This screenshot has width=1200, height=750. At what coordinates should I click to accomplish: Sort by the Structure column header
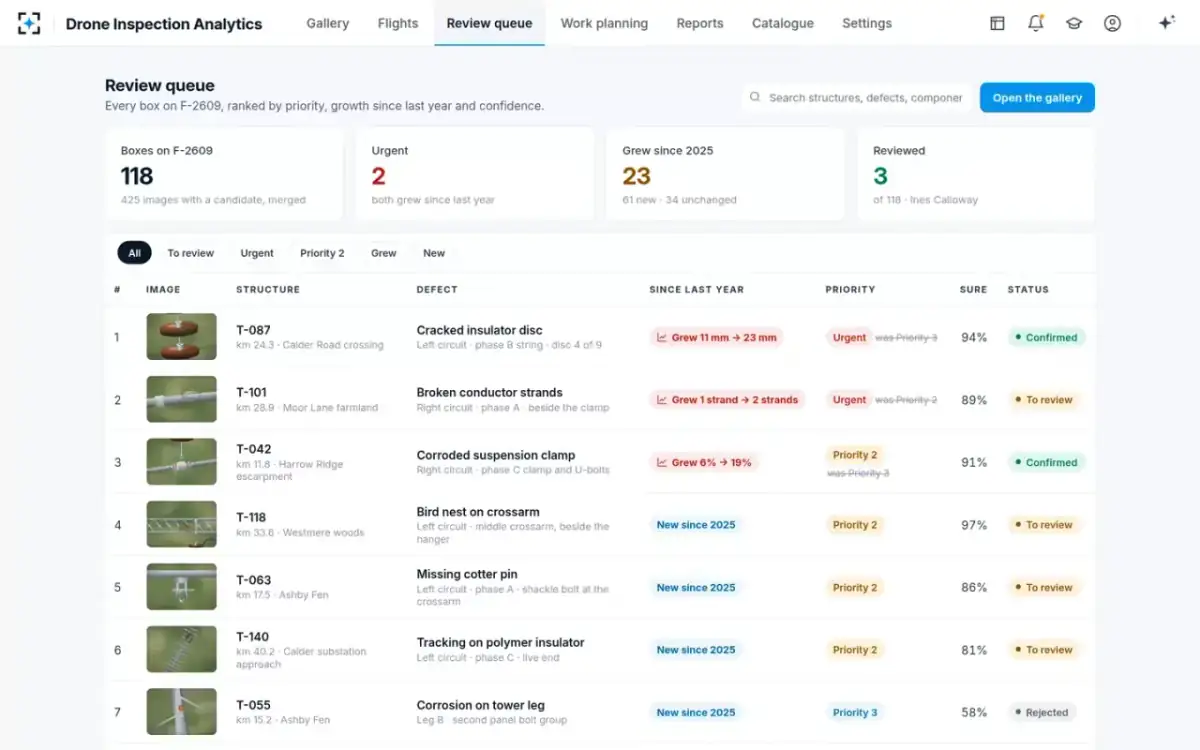268,289
